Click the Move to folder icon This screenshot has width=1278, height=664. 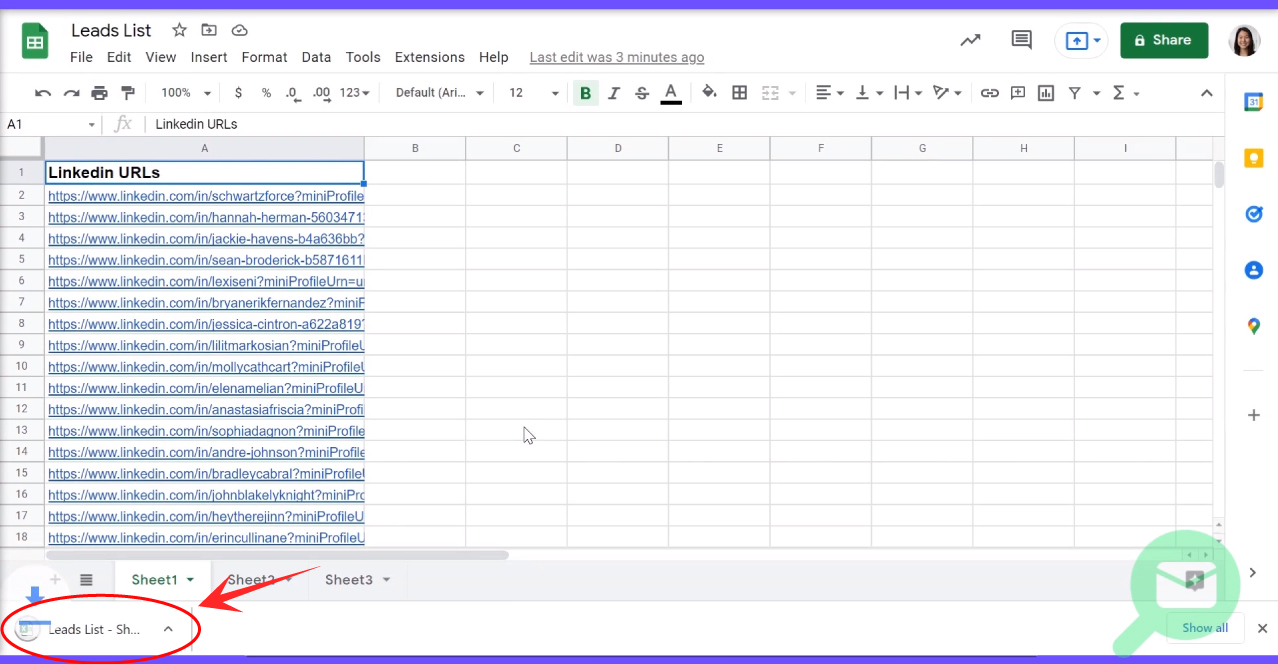coord(209,30)
